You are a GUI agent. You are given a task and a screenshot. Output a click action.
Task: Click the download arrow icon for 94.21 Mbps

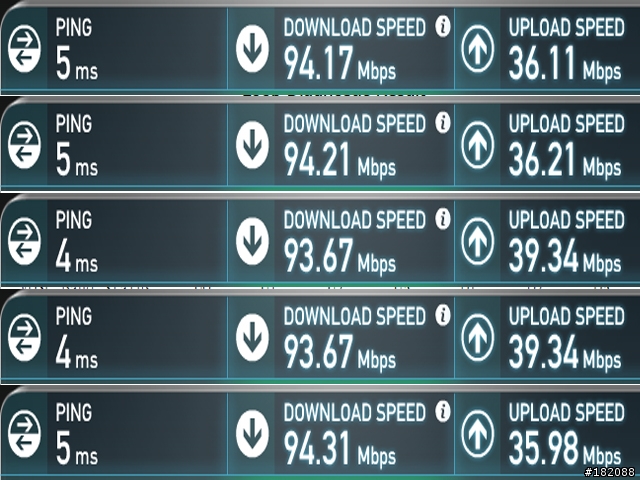click(252, 145)
